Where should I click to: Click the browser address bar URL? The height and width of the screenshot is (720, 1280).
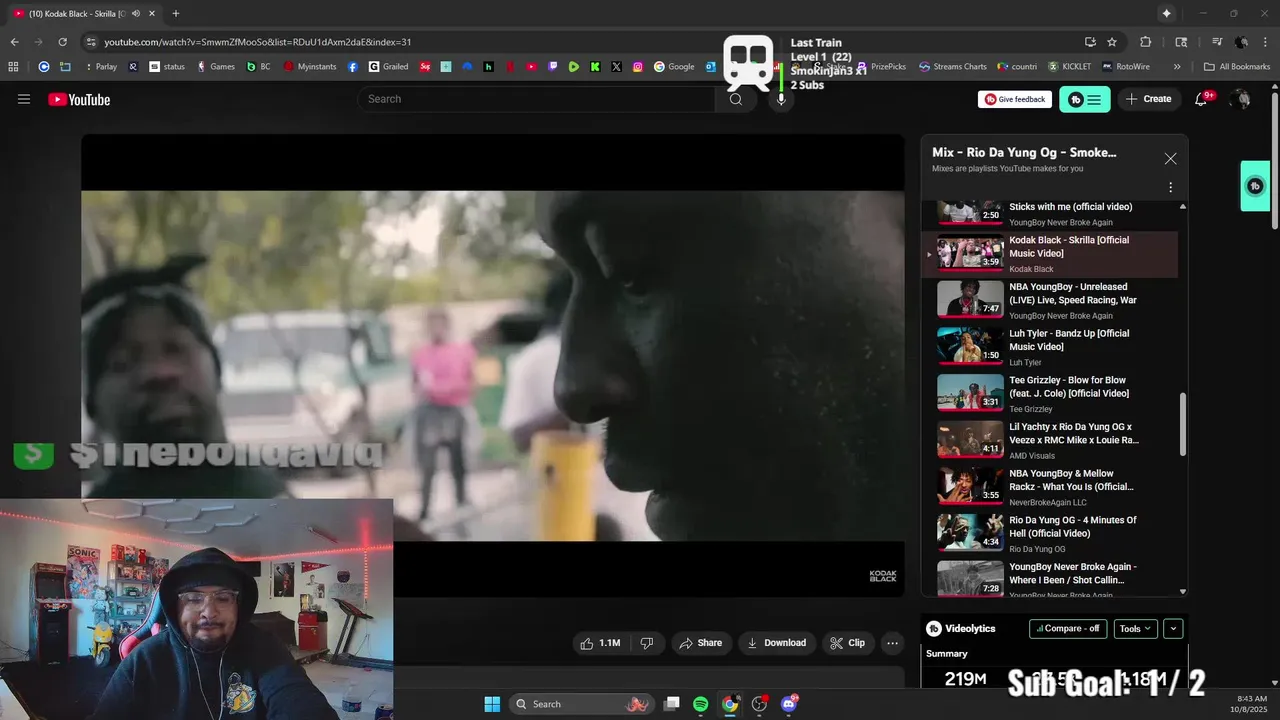click(257, 42)
